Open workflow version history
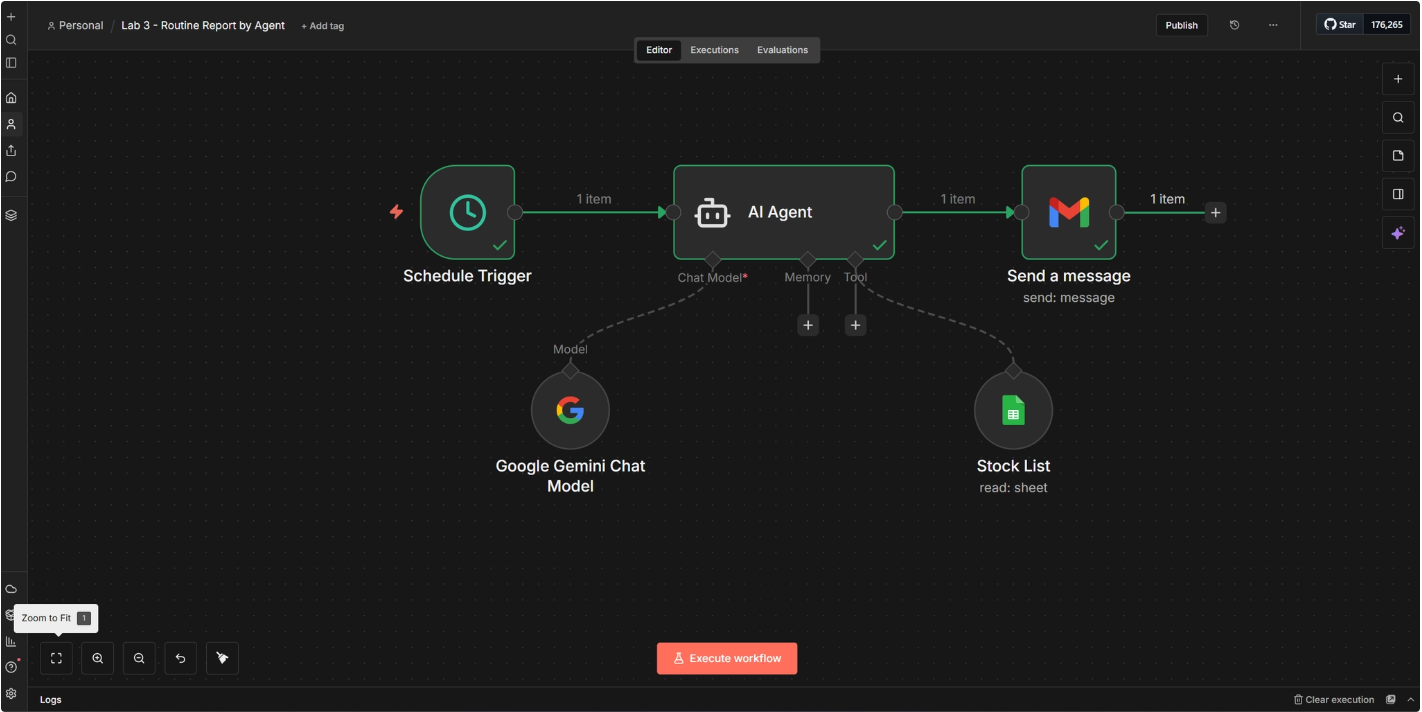The width and height of the screenshot is (1422, 712). 1236,25
